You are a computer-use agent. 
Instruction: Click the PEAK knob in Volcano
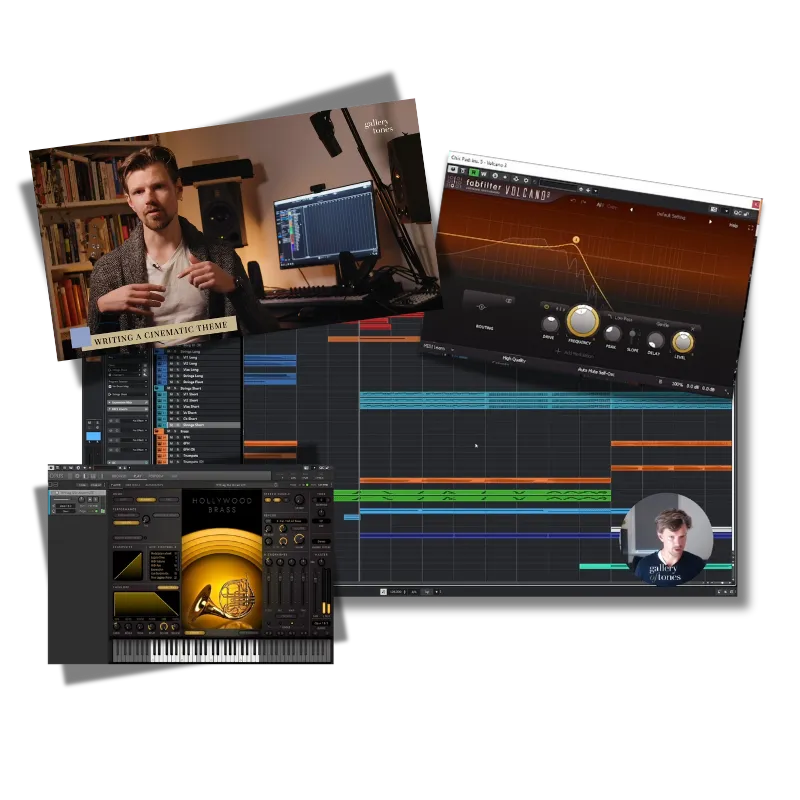click(612, 333)
